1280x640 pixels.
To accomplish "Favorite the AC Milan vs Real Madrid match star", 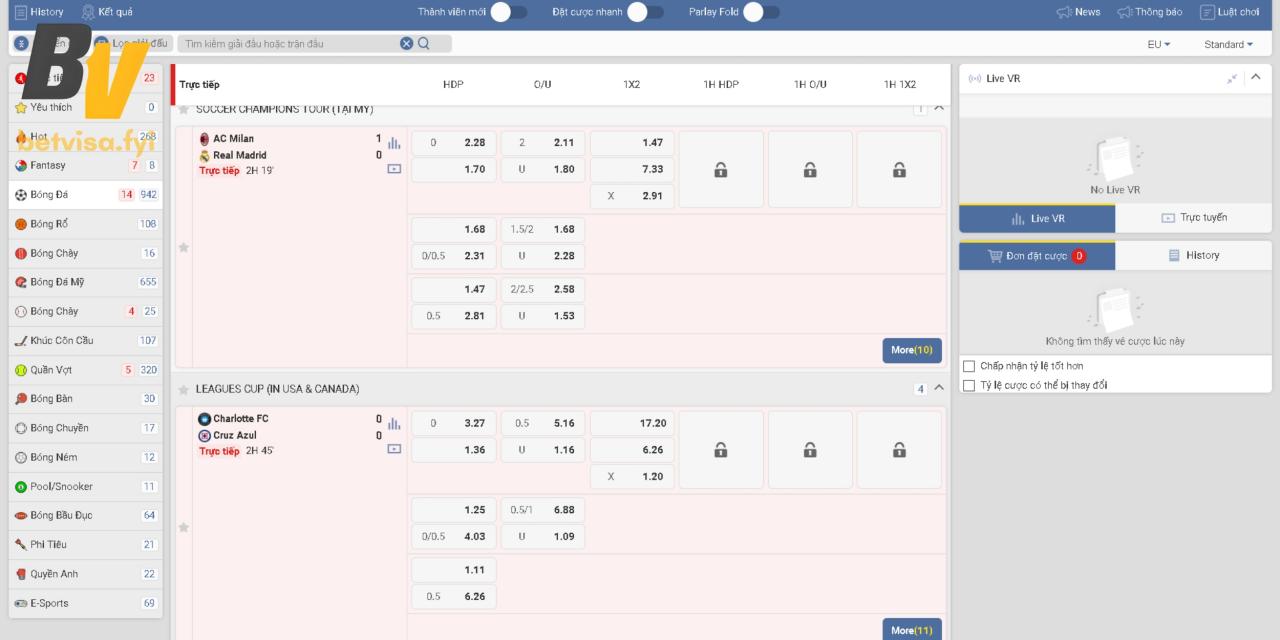I will pyautogui.click(x=183, y=247).
